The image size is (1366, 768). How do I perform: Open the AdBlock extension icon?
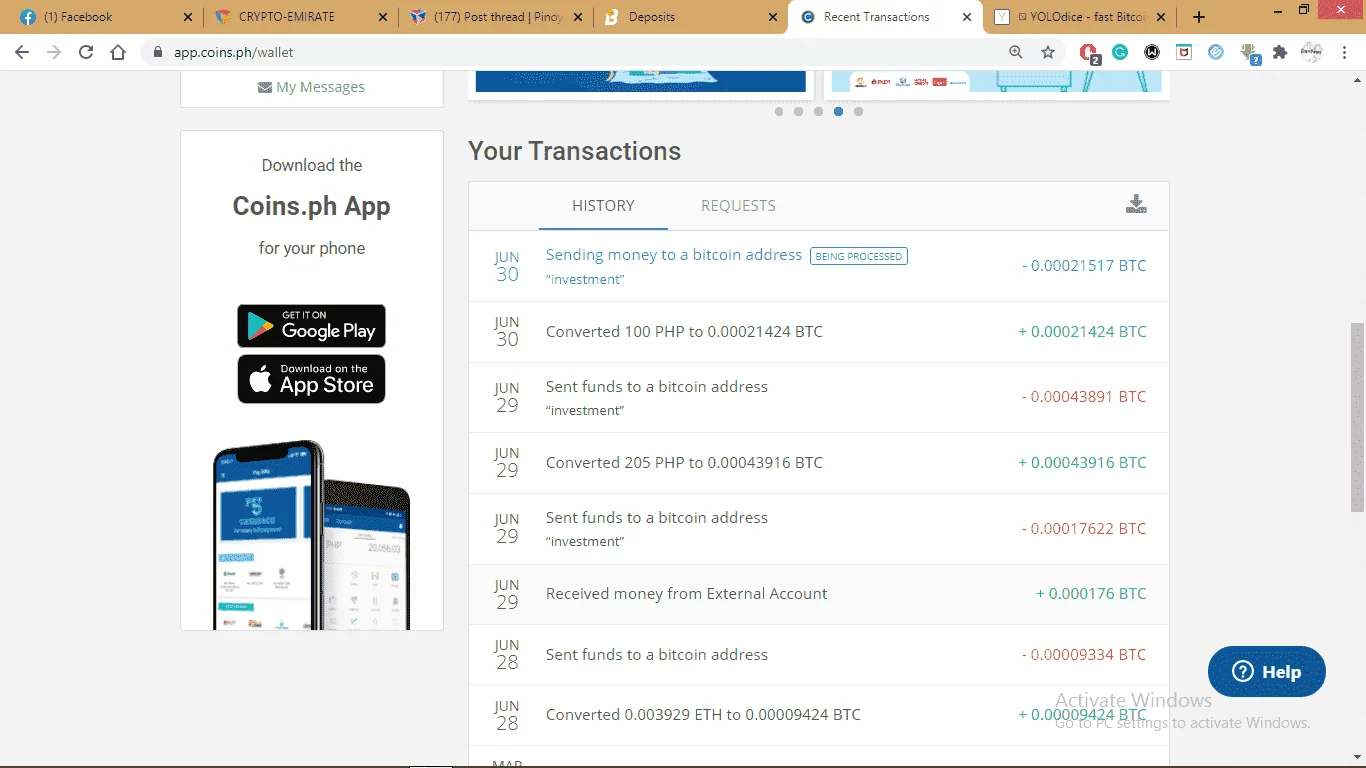pos(1089,53)
